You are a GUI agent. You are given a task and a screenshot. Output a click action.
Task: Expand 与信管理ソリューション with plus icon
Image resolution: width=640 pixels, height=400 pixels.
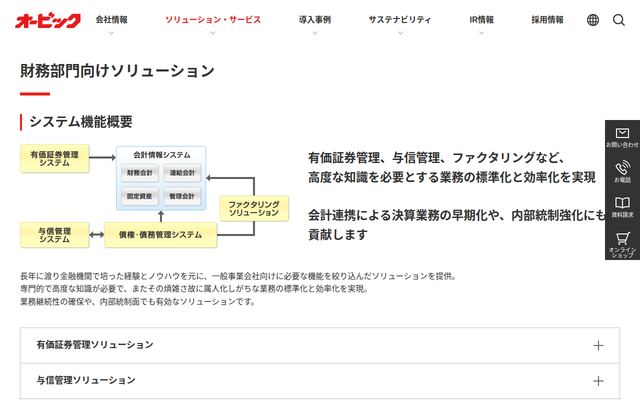click(598, 381)
